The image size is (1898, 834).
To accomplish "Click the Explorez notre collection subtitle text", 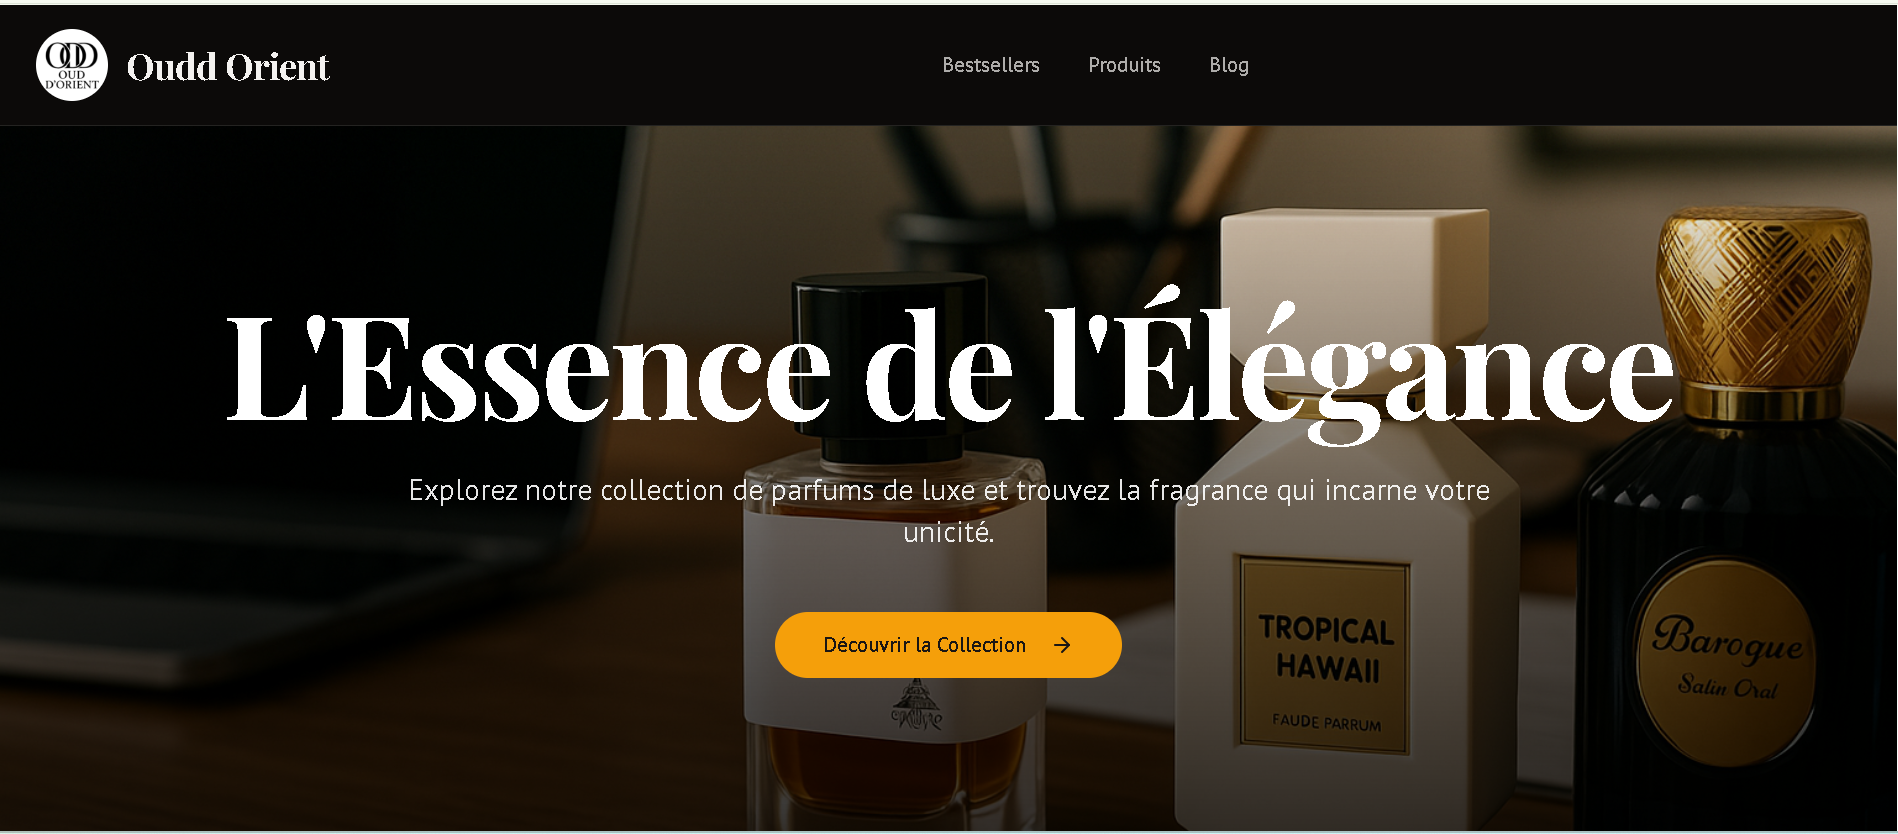I will 949,510.
